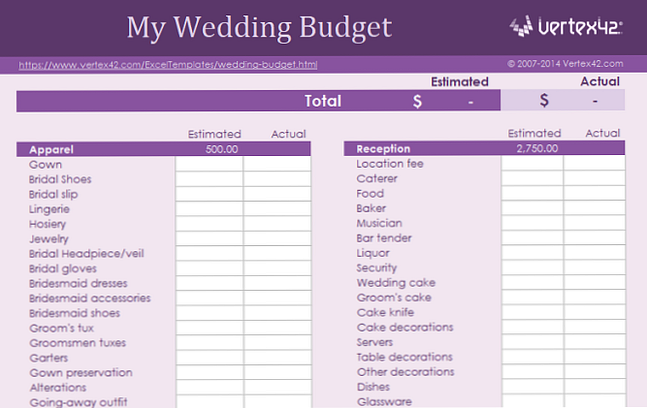Select the Total actual amount cell
Screen dimensions: 647x408
(563, 100)
